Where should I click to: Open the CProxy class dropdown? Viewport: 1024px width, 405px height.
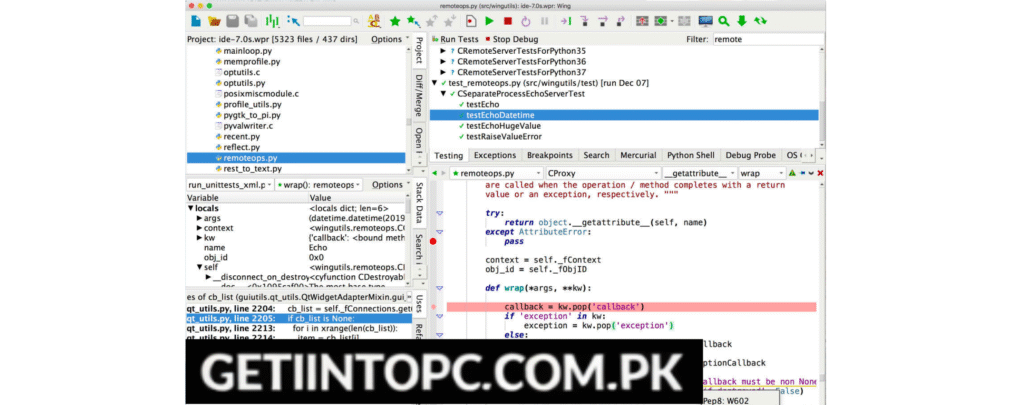coord(601,173)
